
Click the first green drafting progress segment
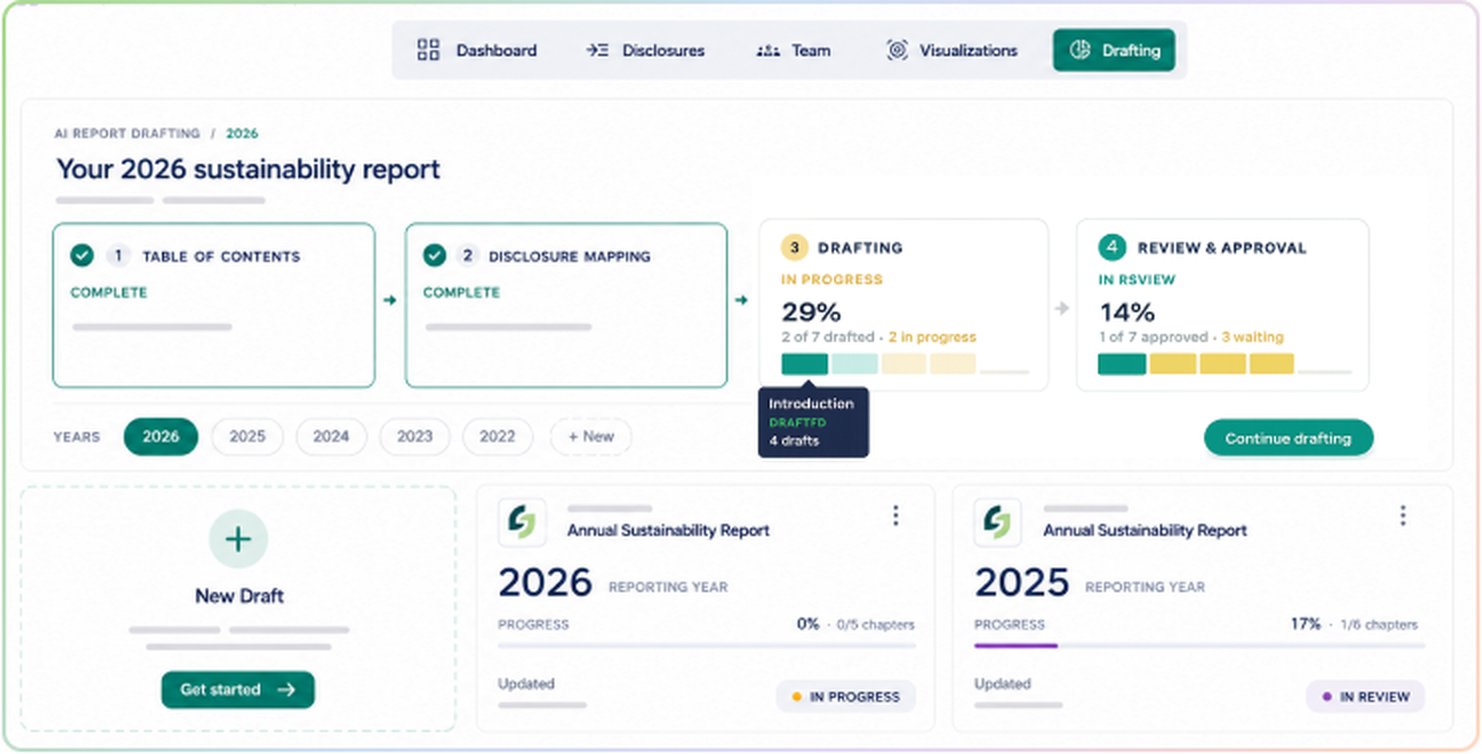(805, 364)
